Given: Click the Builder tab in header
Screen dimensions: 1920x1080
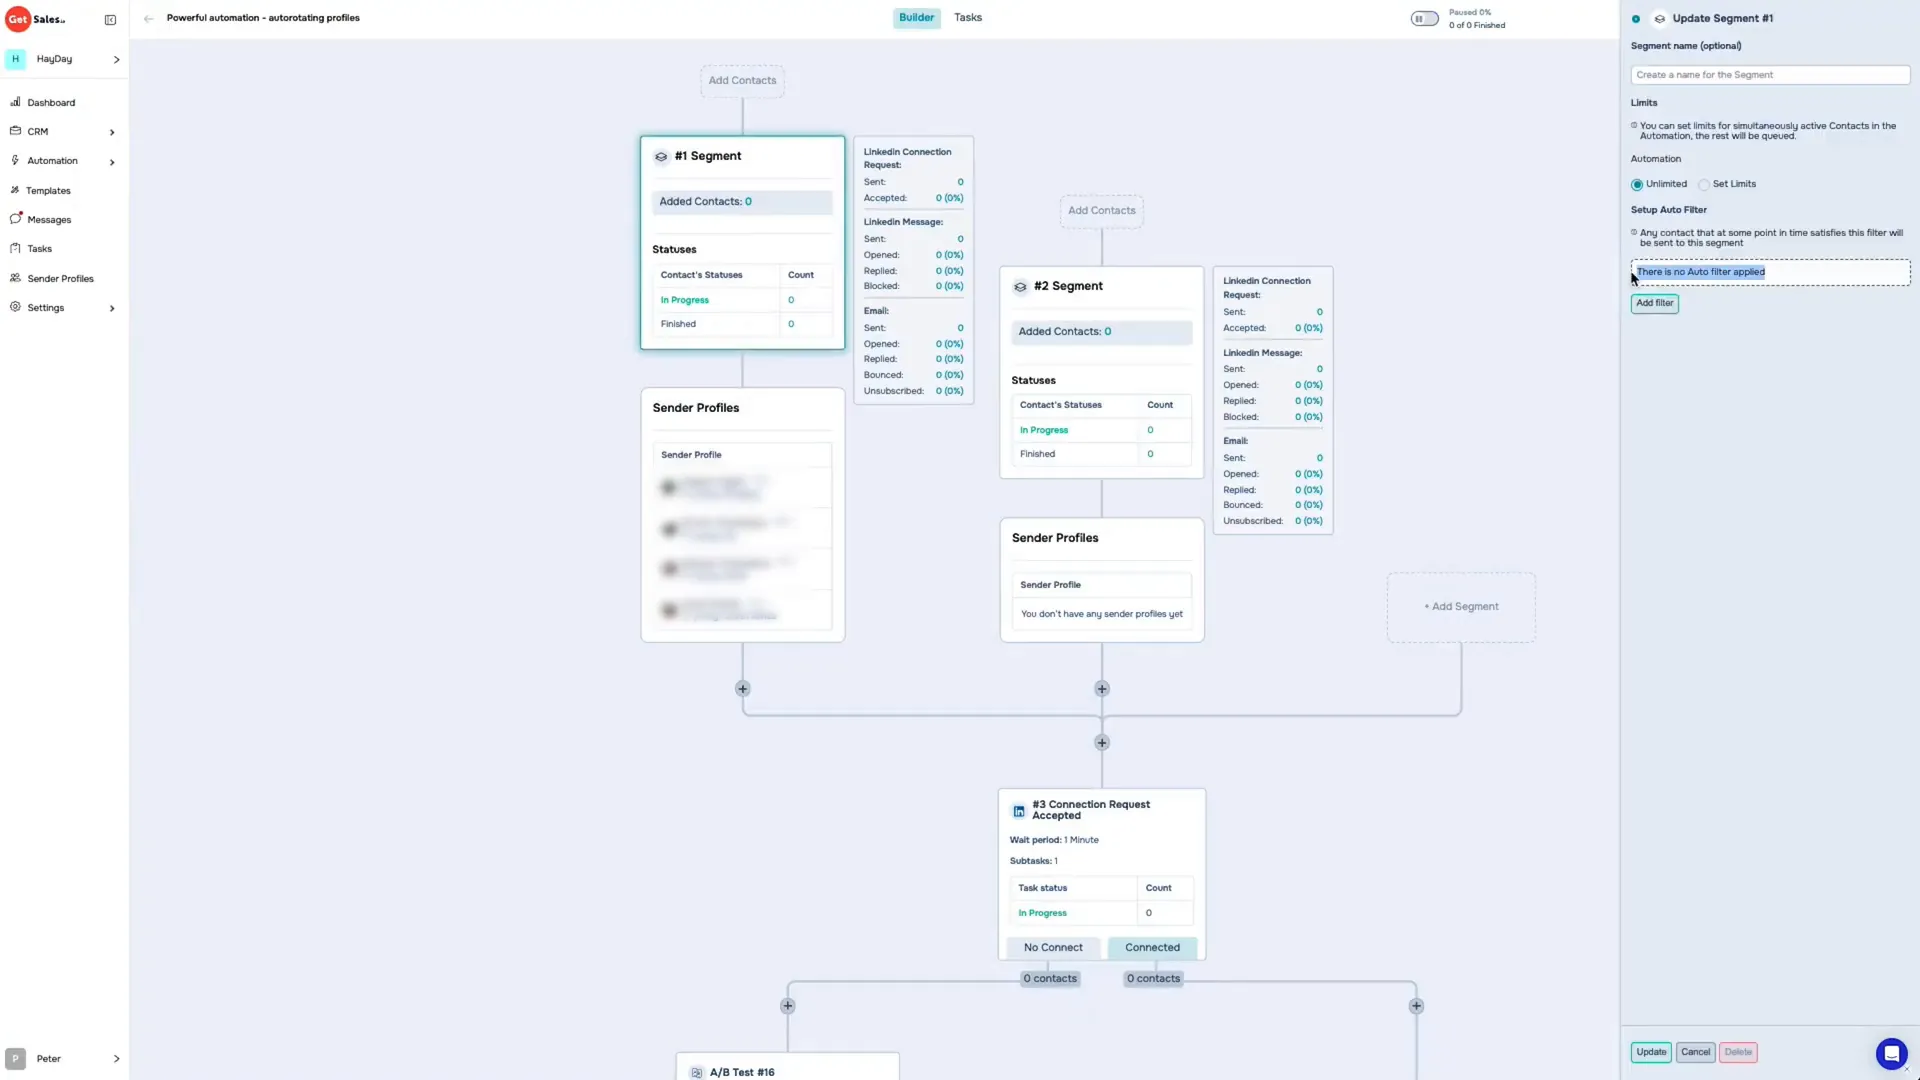Looking at the screenshot, I should pyautogui.click(x=915, y=17).
